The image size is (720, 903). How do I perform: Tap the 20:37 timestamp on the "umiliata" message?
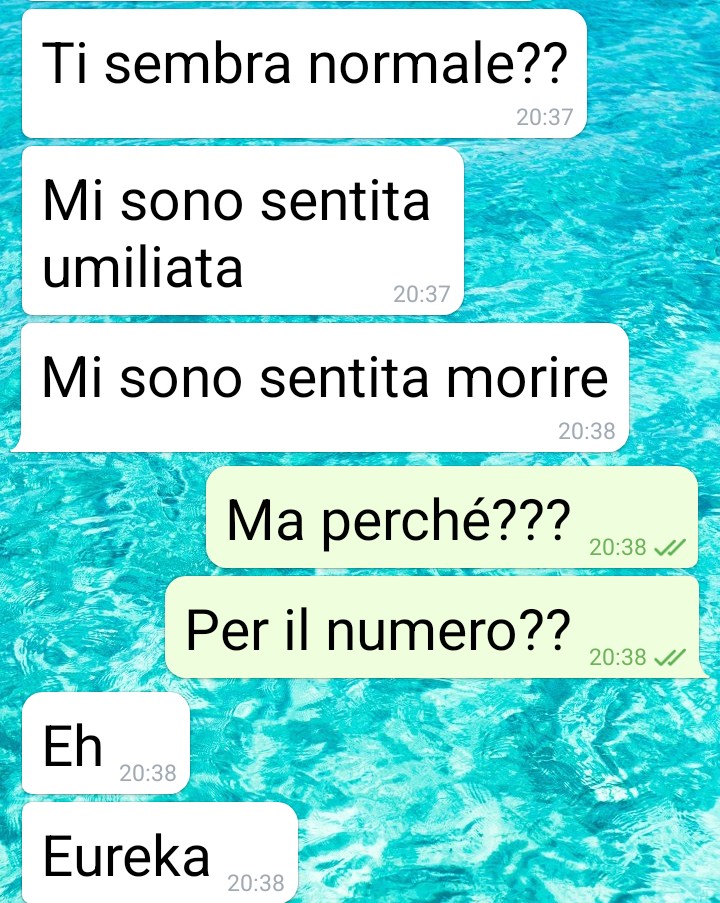(x=422, y=294)
